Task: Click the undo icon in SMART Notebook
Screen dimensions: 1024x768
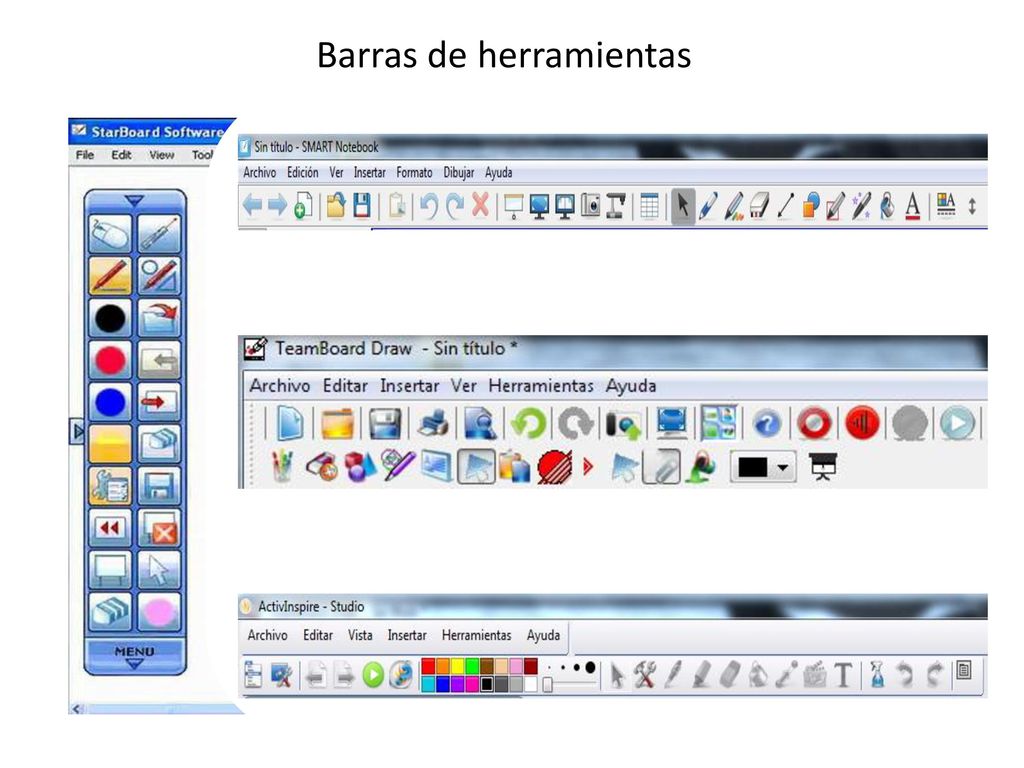Action: [x=428, y=206]
